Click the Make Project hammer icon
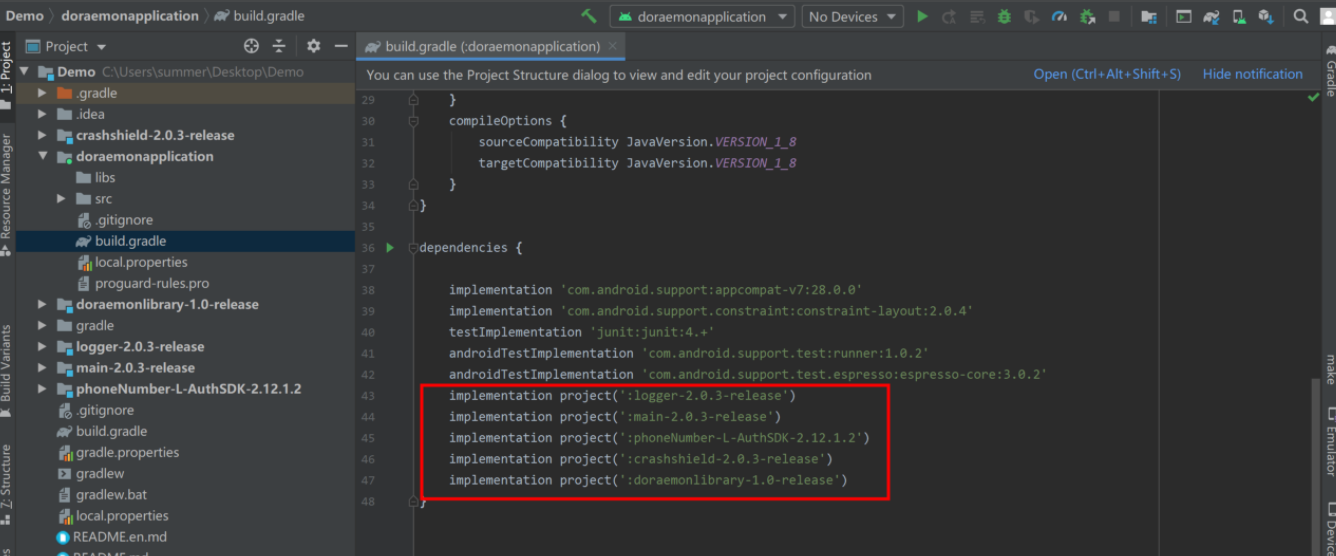The image size is (1336, 556). 589,16
